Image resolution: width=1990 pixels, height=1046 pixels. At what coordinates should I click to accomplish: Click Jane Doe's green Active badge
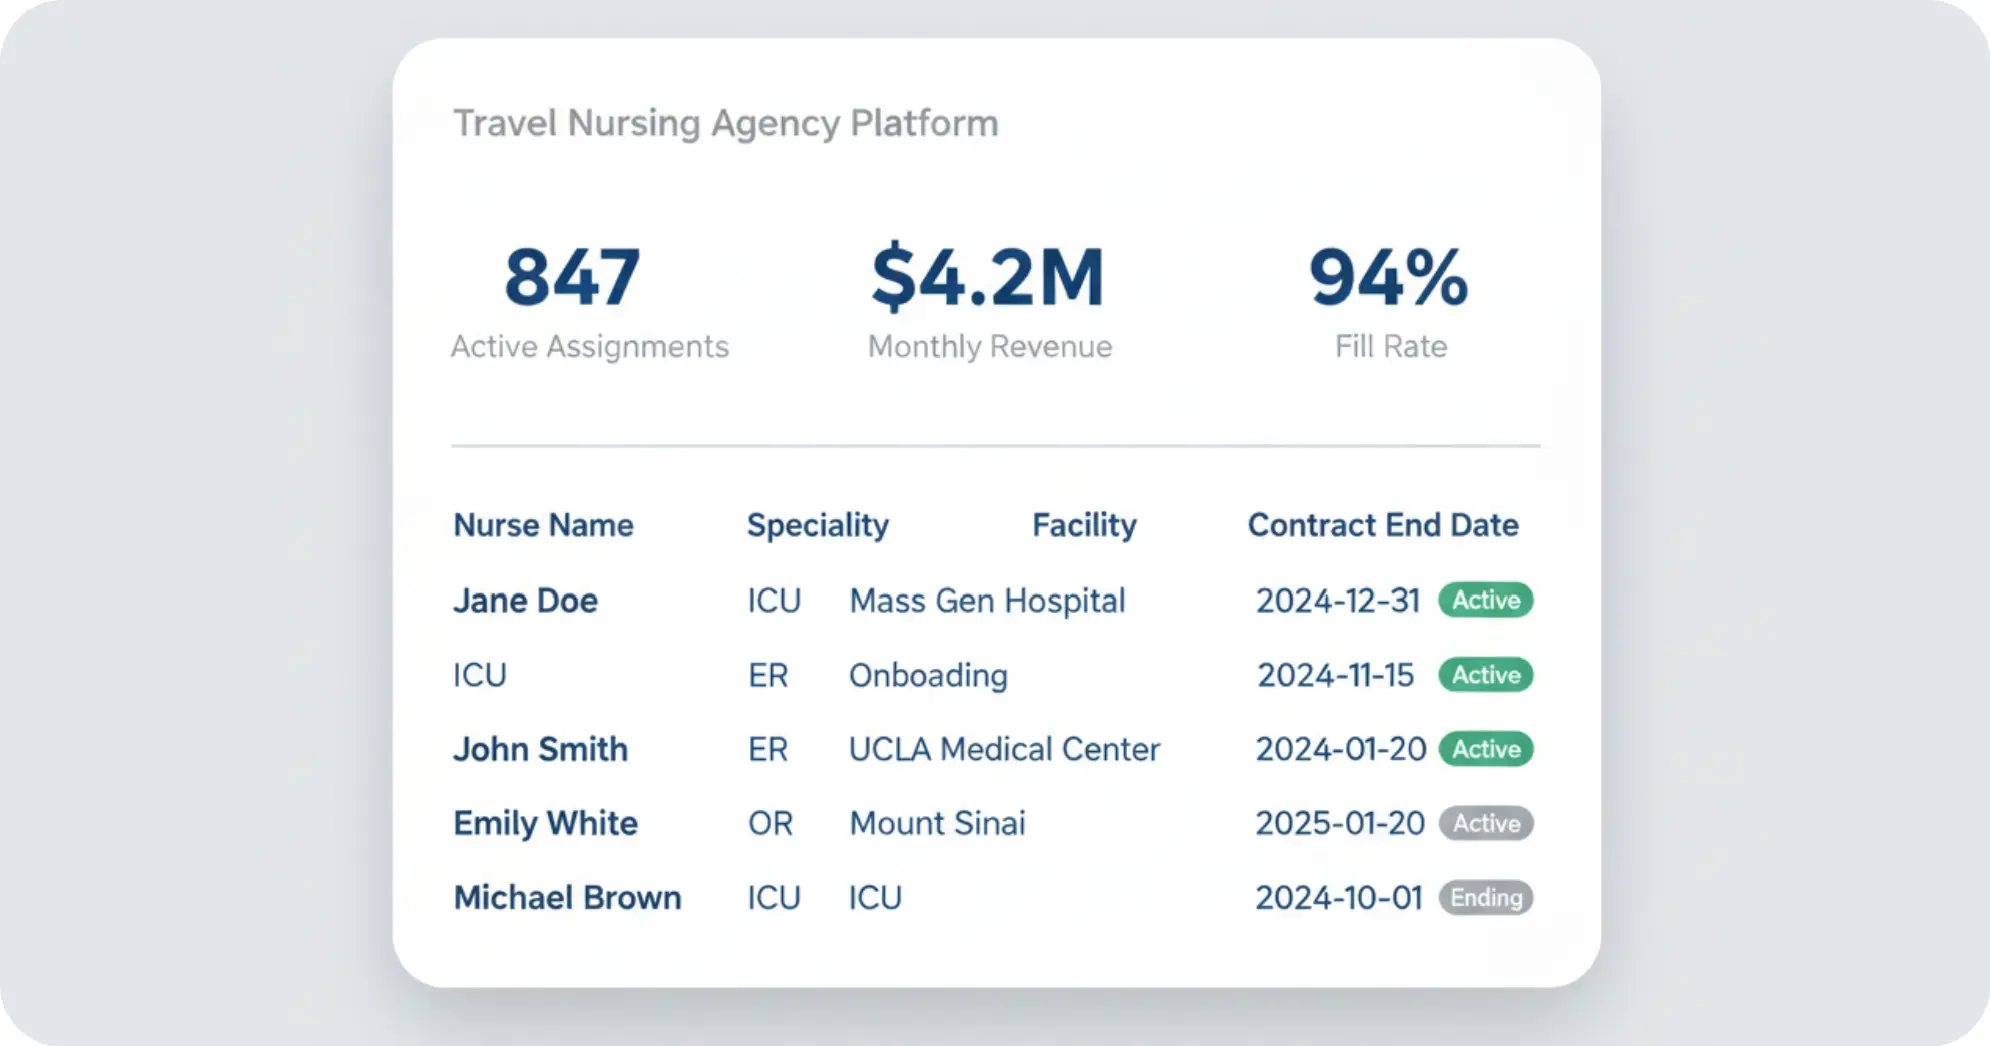click(1486, 600)
